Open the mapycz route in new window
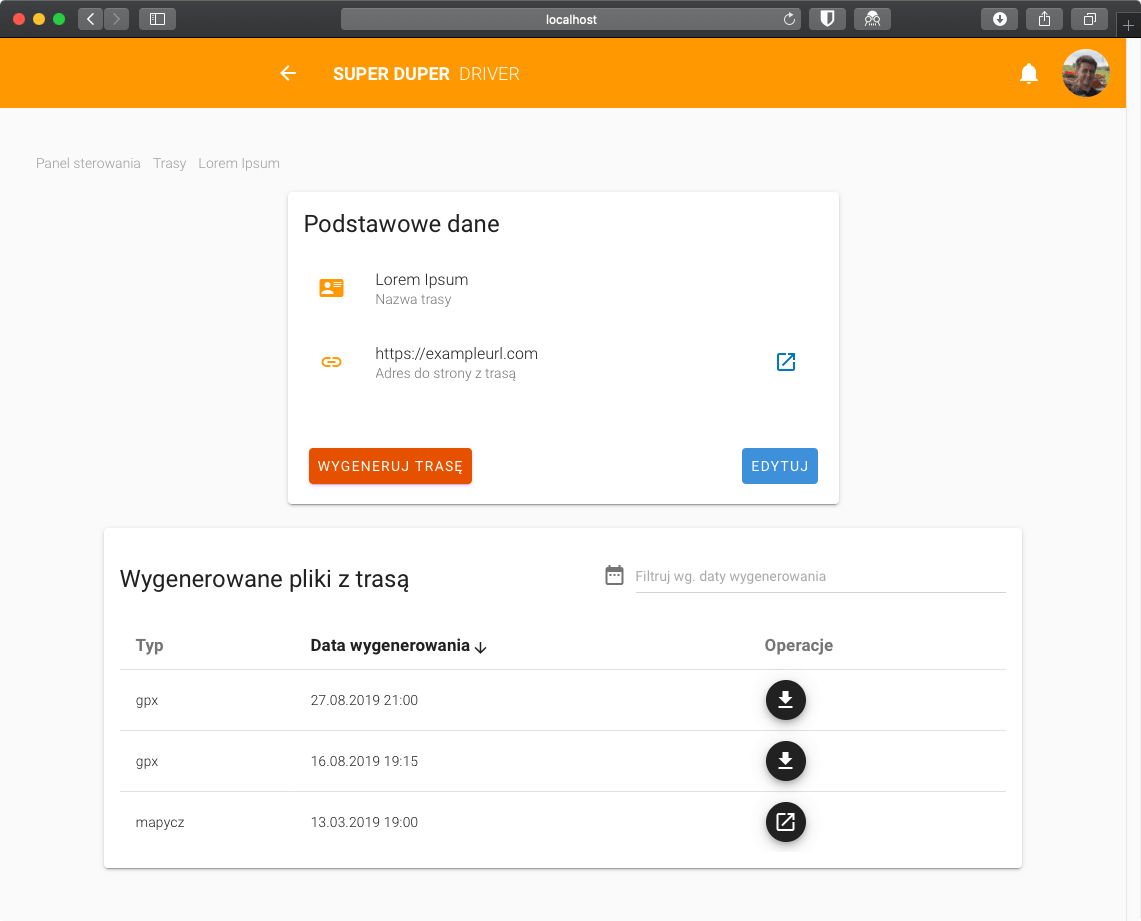The image size is (1141, 921). coord(786,822)
